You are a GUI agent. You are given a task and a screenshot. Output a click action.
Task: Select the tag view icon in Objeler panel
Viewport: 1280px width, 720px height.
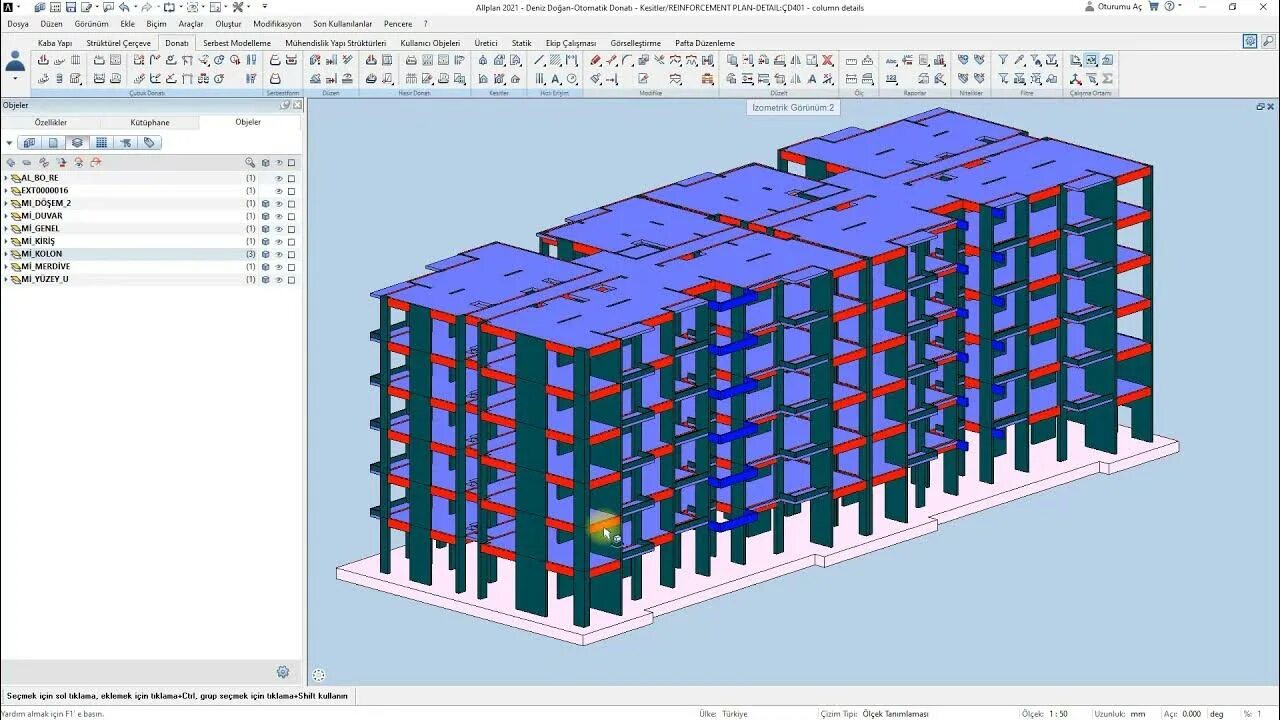point(149,143)
